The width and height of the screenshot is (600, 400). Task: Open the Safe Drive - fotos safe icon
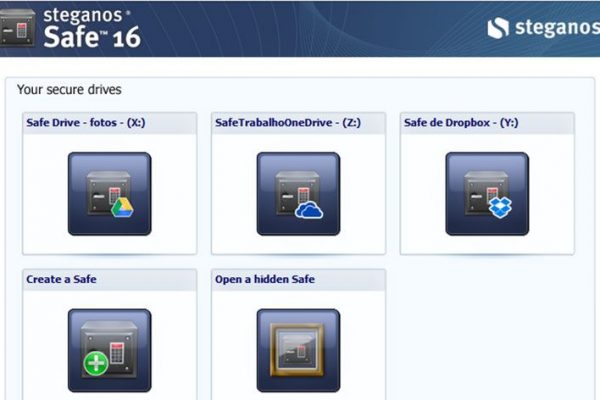(x=109, y=193)
